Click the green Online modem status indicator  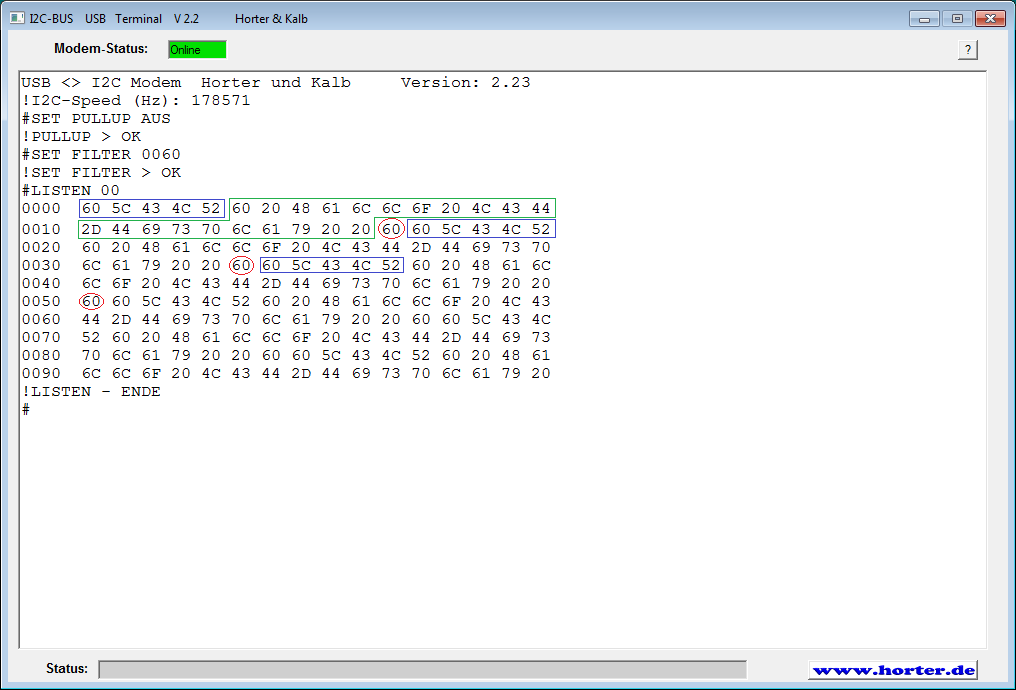point(197,50)
